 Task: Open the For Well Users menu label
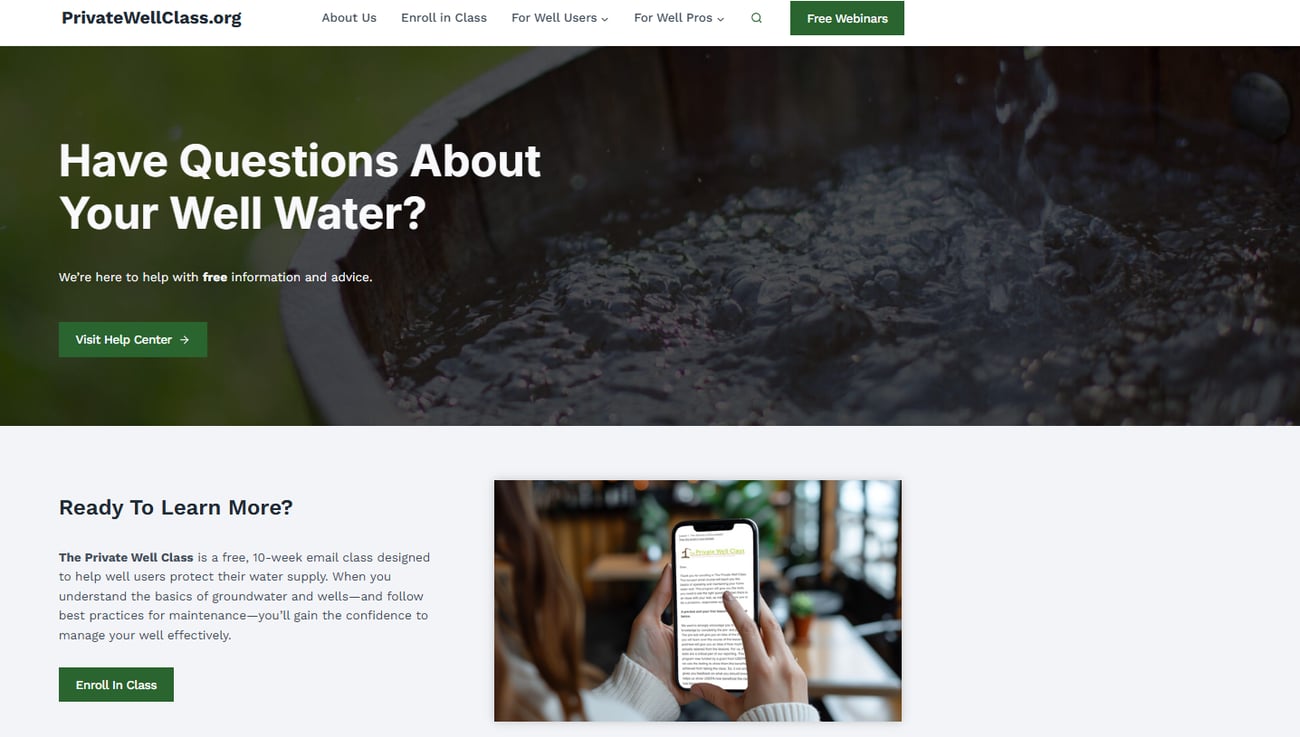554,18
